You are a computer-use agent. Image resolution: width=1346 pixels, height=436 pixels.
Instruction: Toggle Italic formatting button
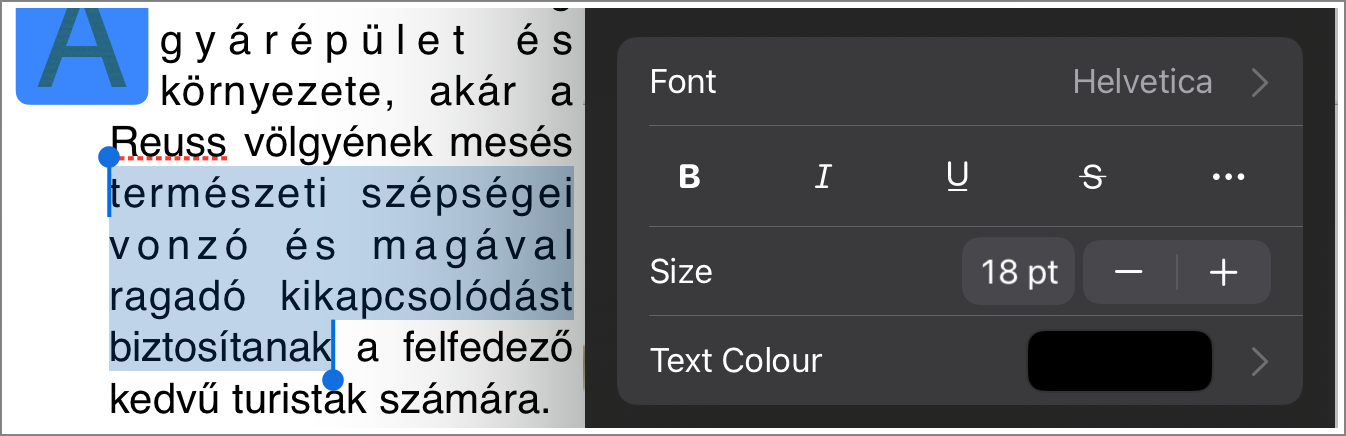[x=822, y=177]
